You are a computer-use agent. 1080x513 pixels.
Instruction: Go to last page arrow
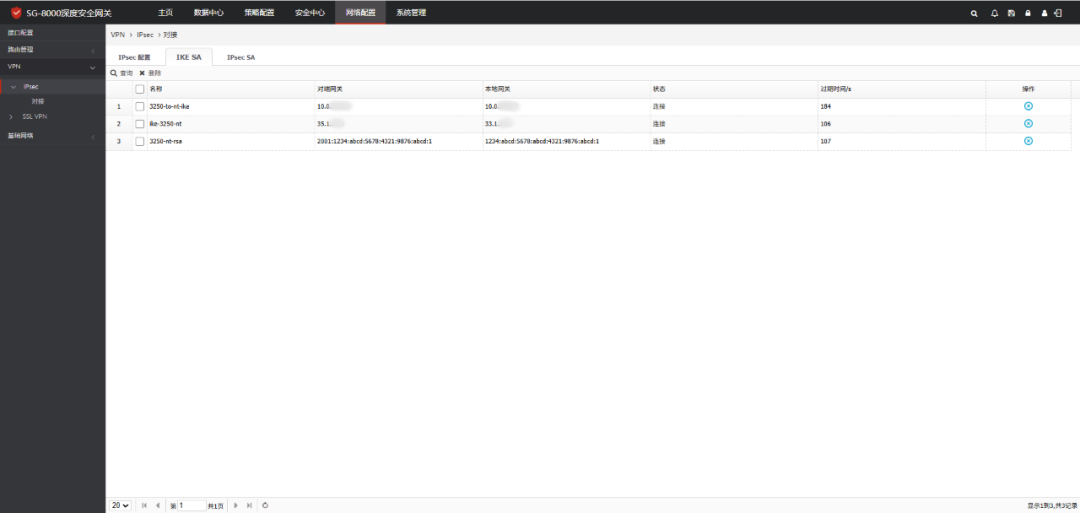coord(249,505)
